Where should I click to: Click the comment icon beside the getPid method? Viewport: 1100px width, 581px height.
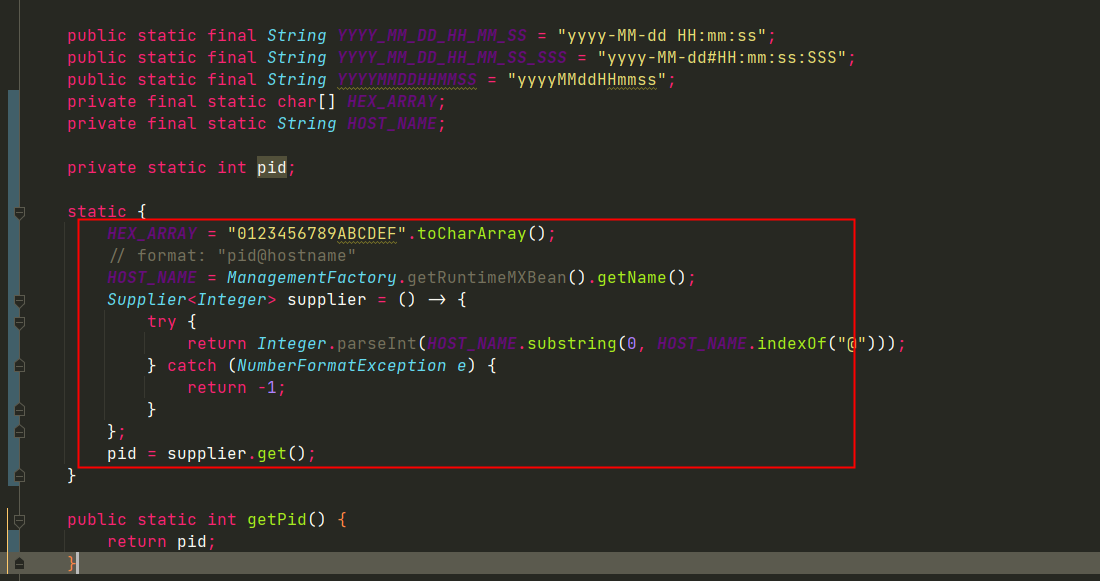pos(20,519)
